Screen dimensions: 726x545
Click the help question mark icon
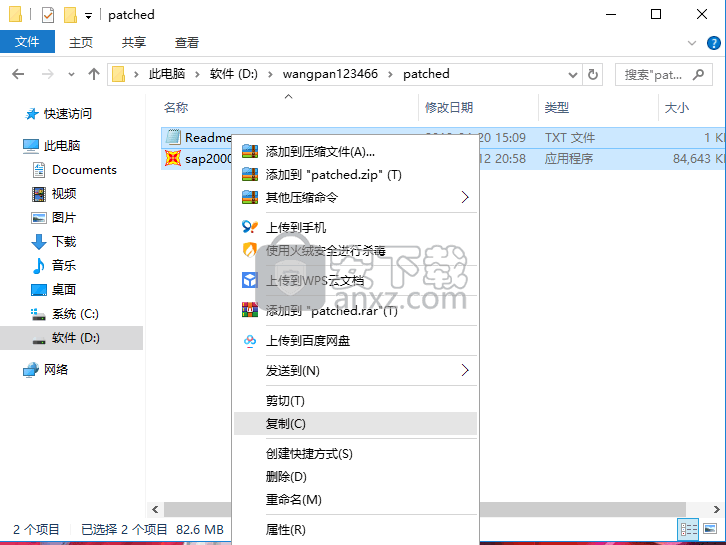coord(713,43)
